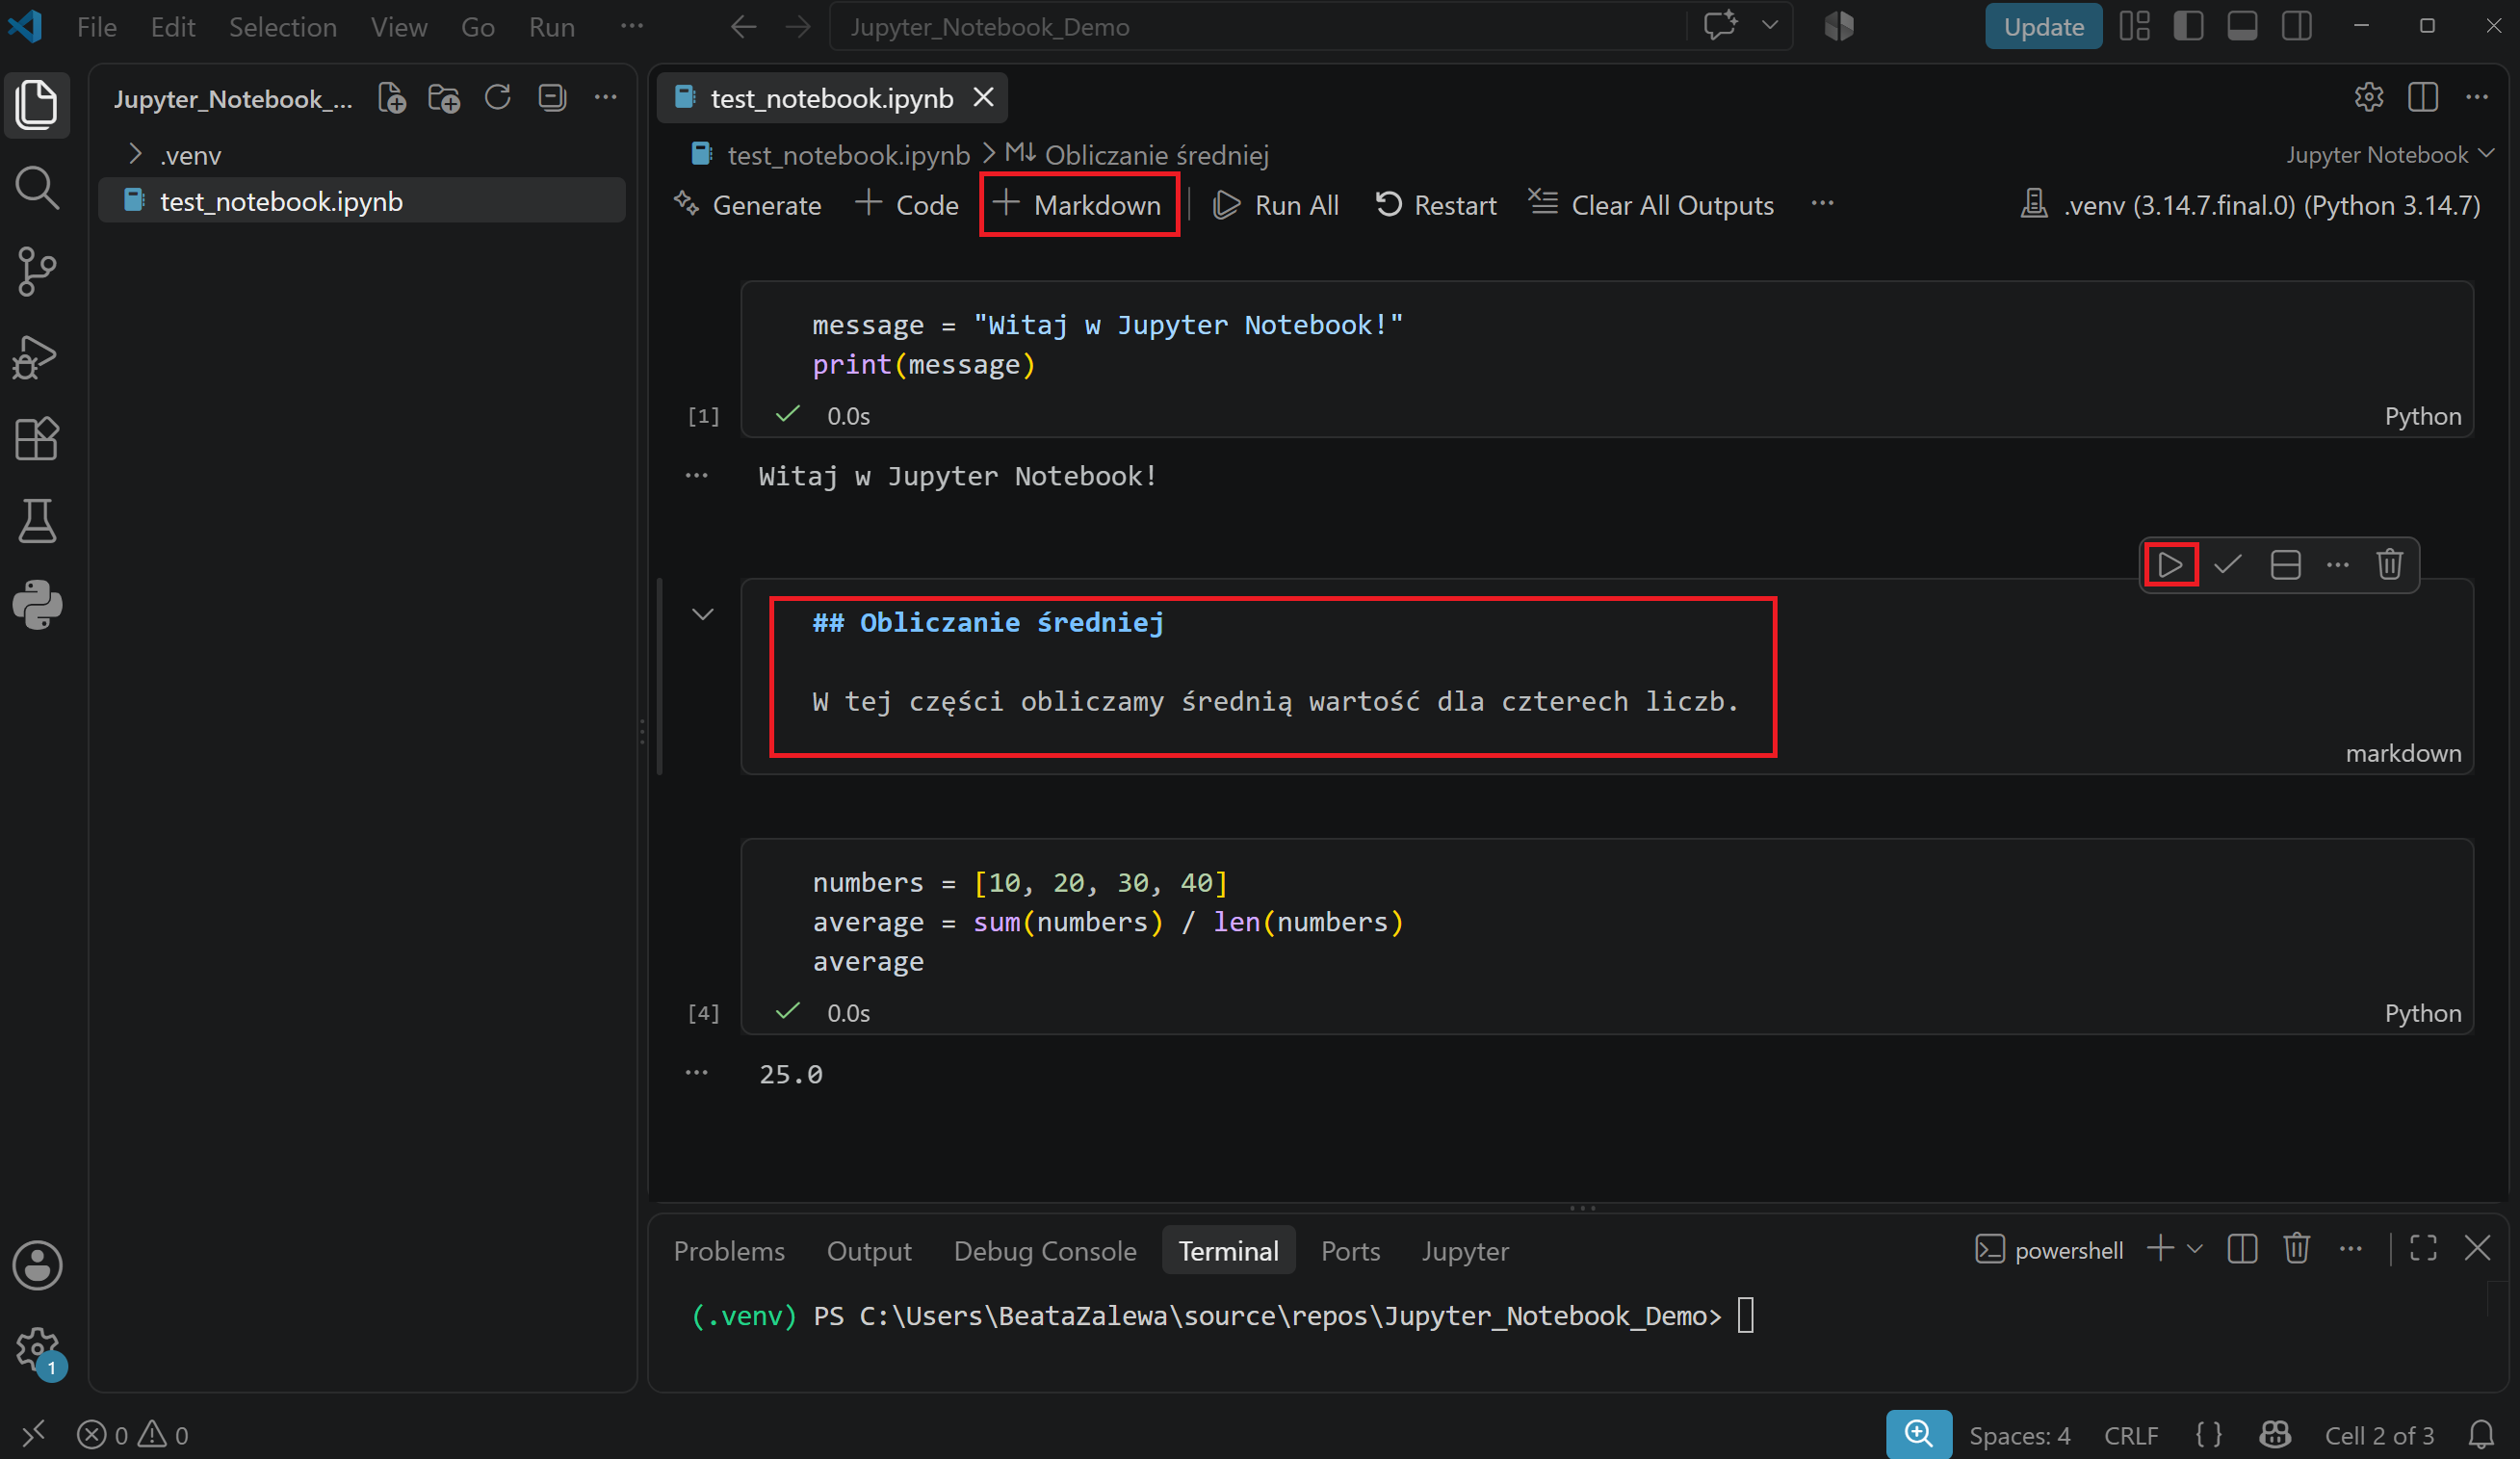This screenshot has width=2520, height=1459.
Task: Switch to the Jupyter panel tab
Action: (x=1465, y=1251)
